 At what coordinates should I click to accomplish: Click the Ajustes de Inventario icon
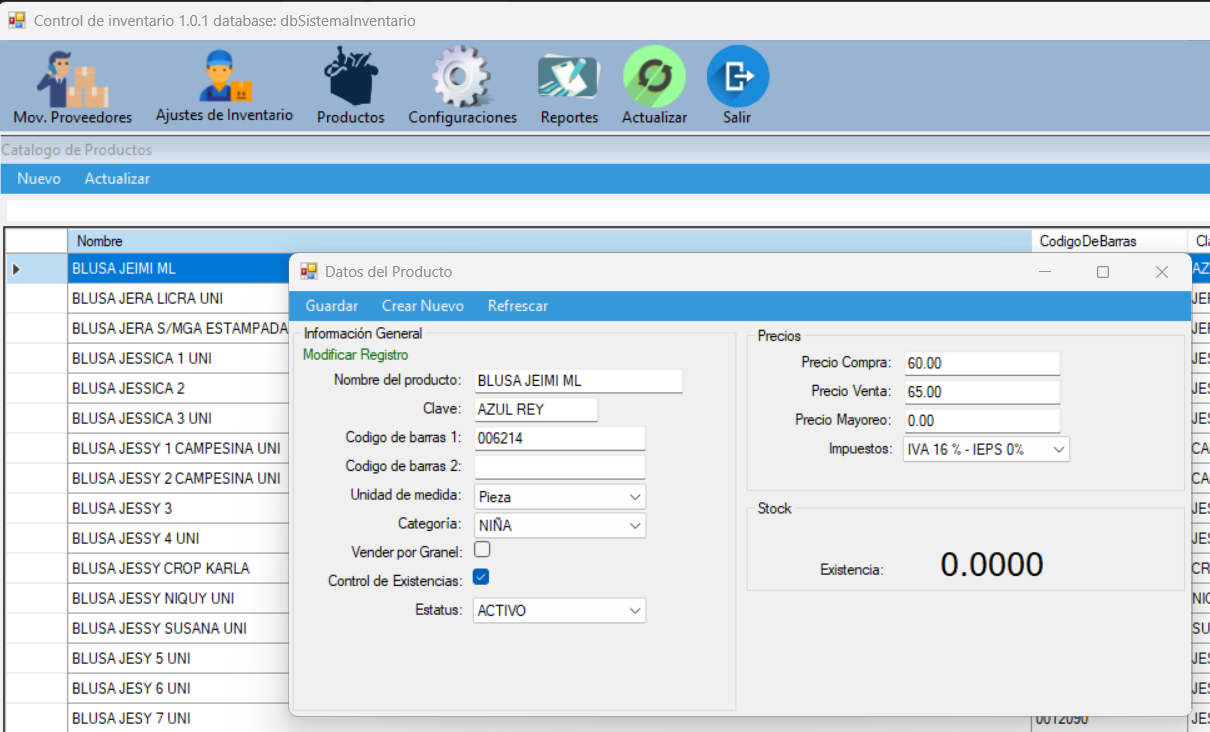pyautogui.click(x=224, y=78)
